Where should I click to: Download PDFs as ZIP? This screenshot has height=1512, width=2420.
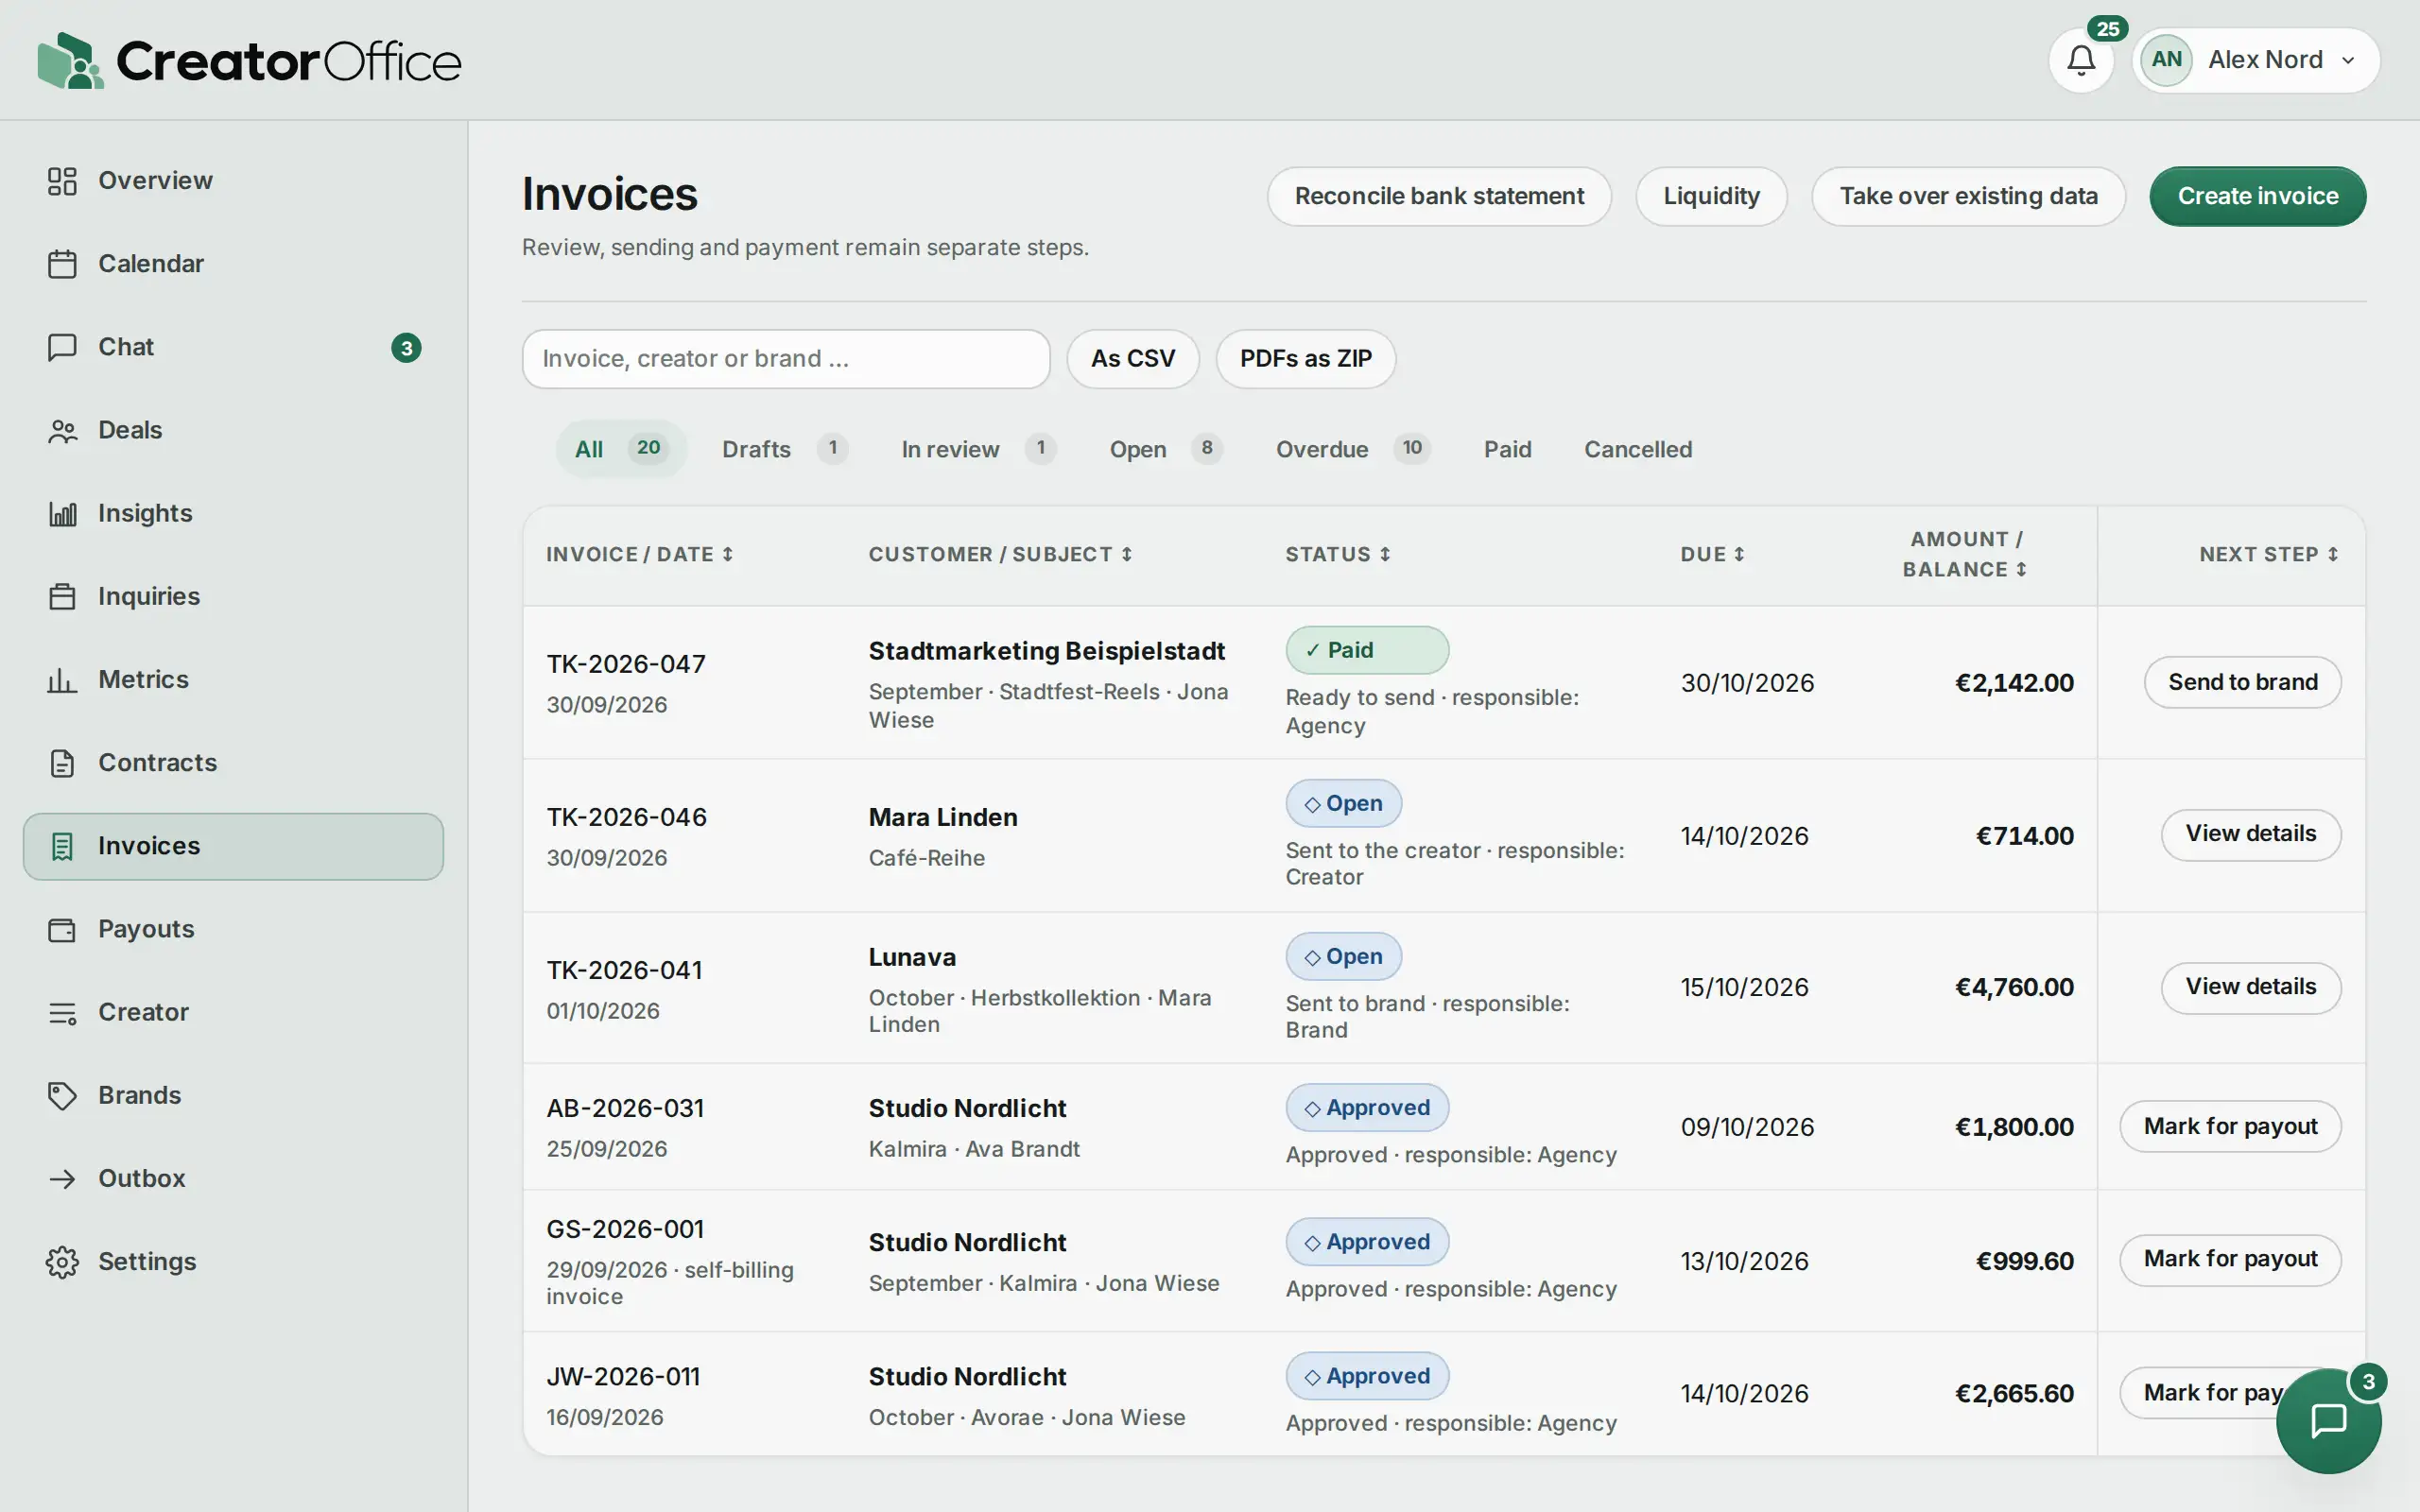tap(1306, 358)
